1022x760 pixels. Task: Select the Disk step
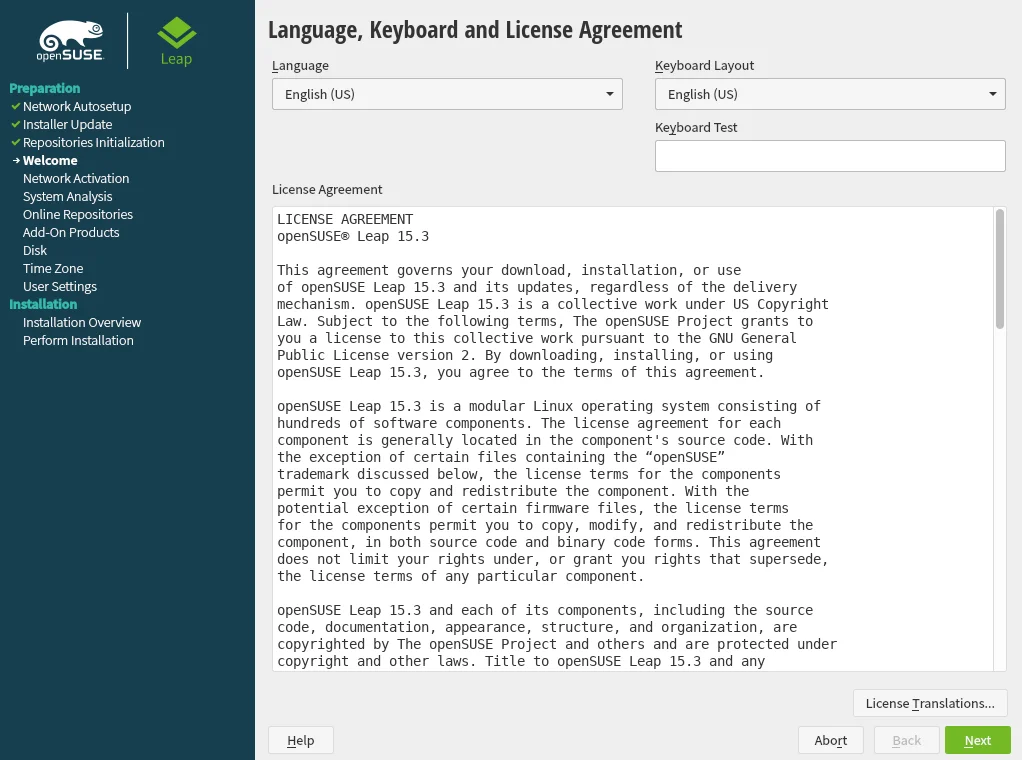click(35, 250)
